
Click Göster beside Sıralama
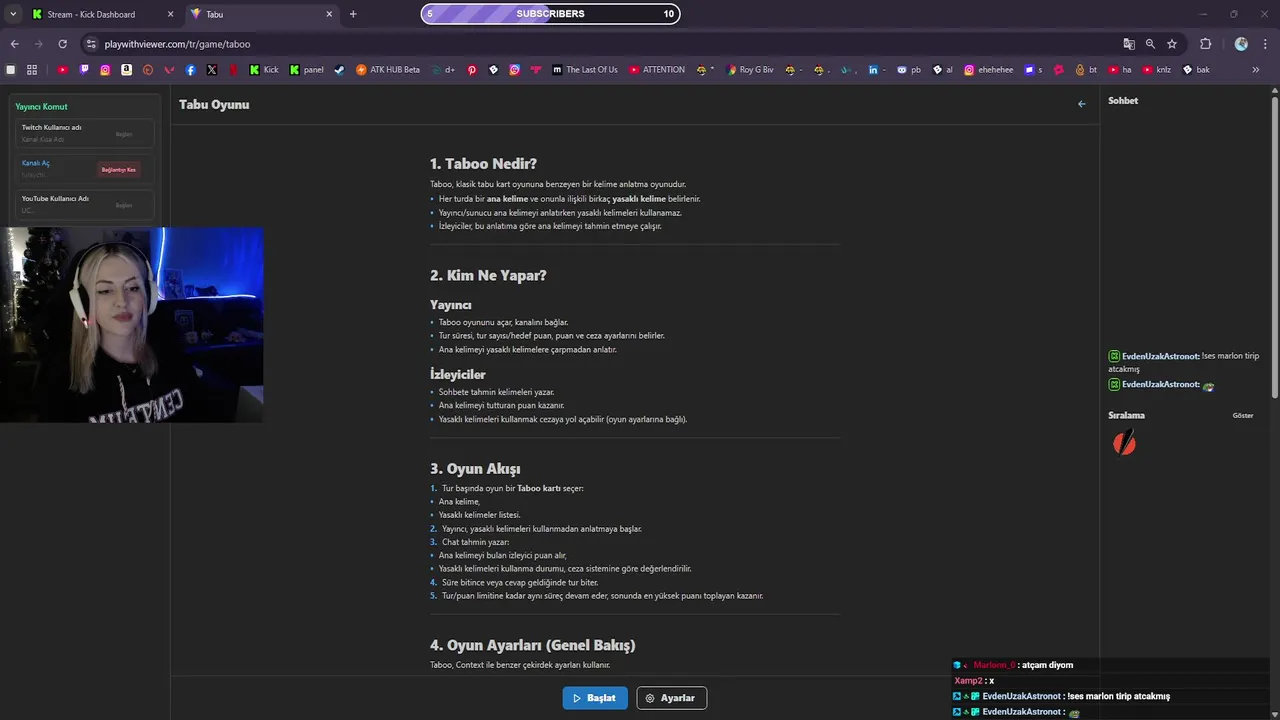(x=1242, y=415)
